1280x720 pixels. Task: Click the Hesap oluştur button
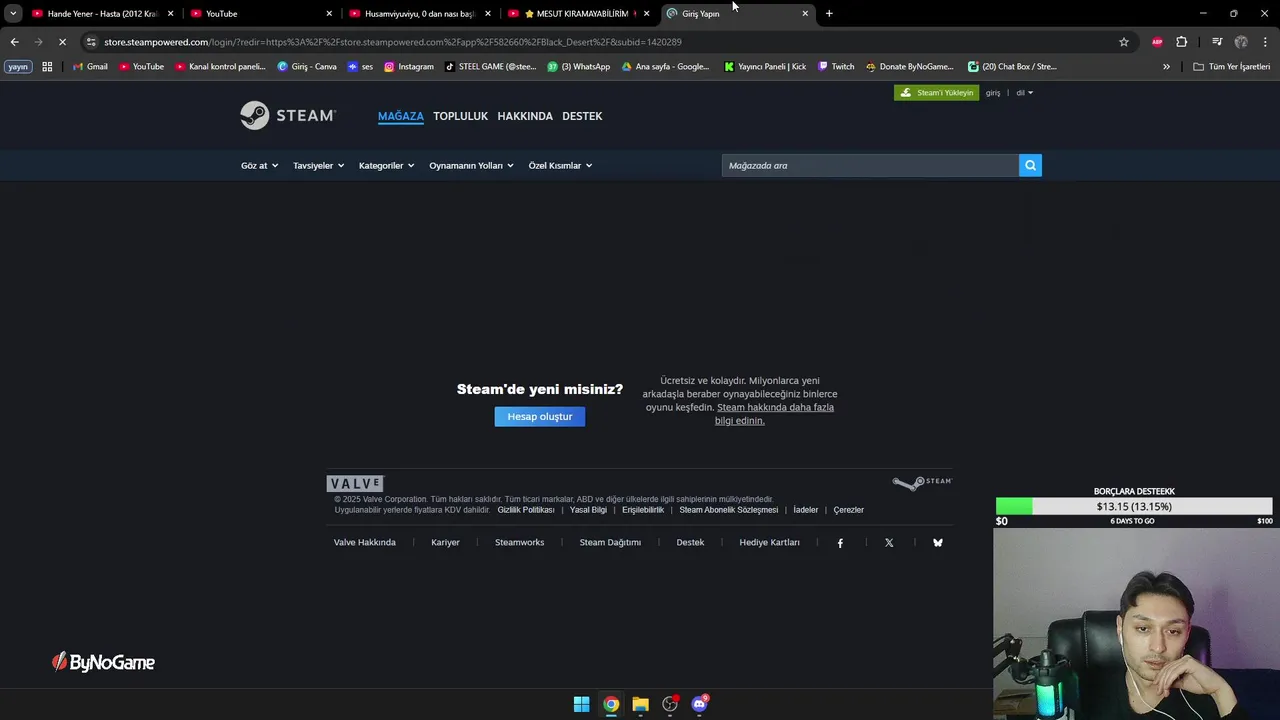coord(540,417)
